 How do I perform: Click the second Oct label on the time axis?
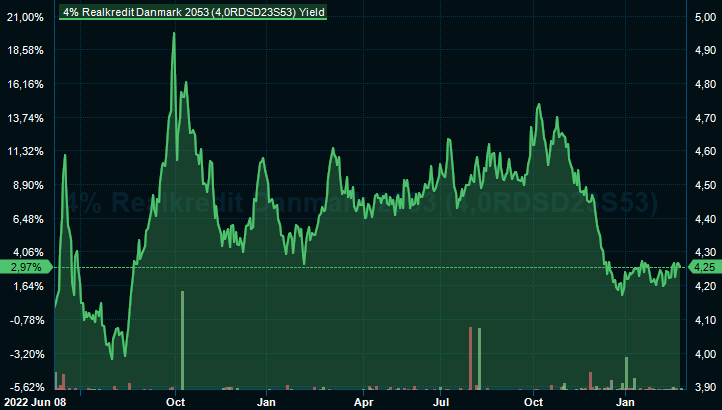pyautogui.click(x=534, y=401)
